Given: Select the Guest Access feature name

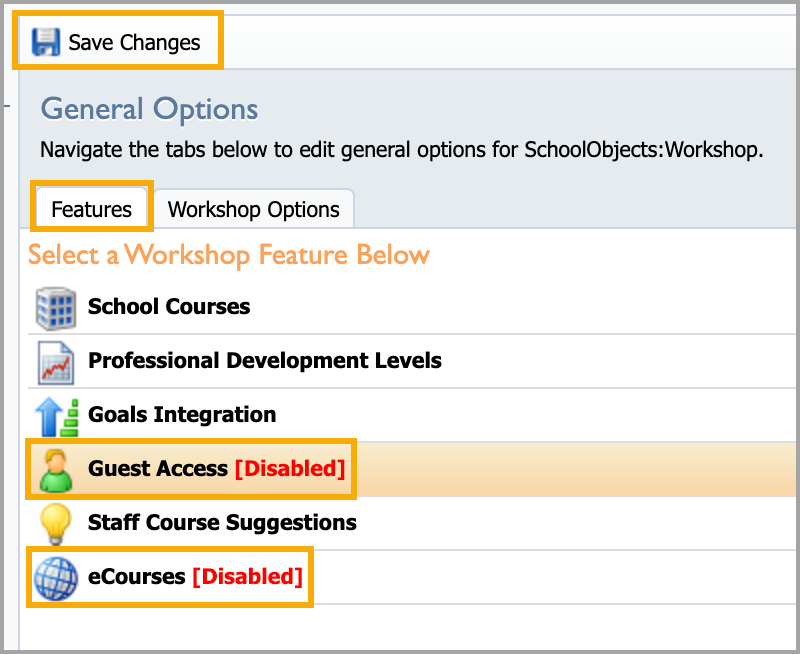Looking at the screenshot, I should (x=158, y=468).
